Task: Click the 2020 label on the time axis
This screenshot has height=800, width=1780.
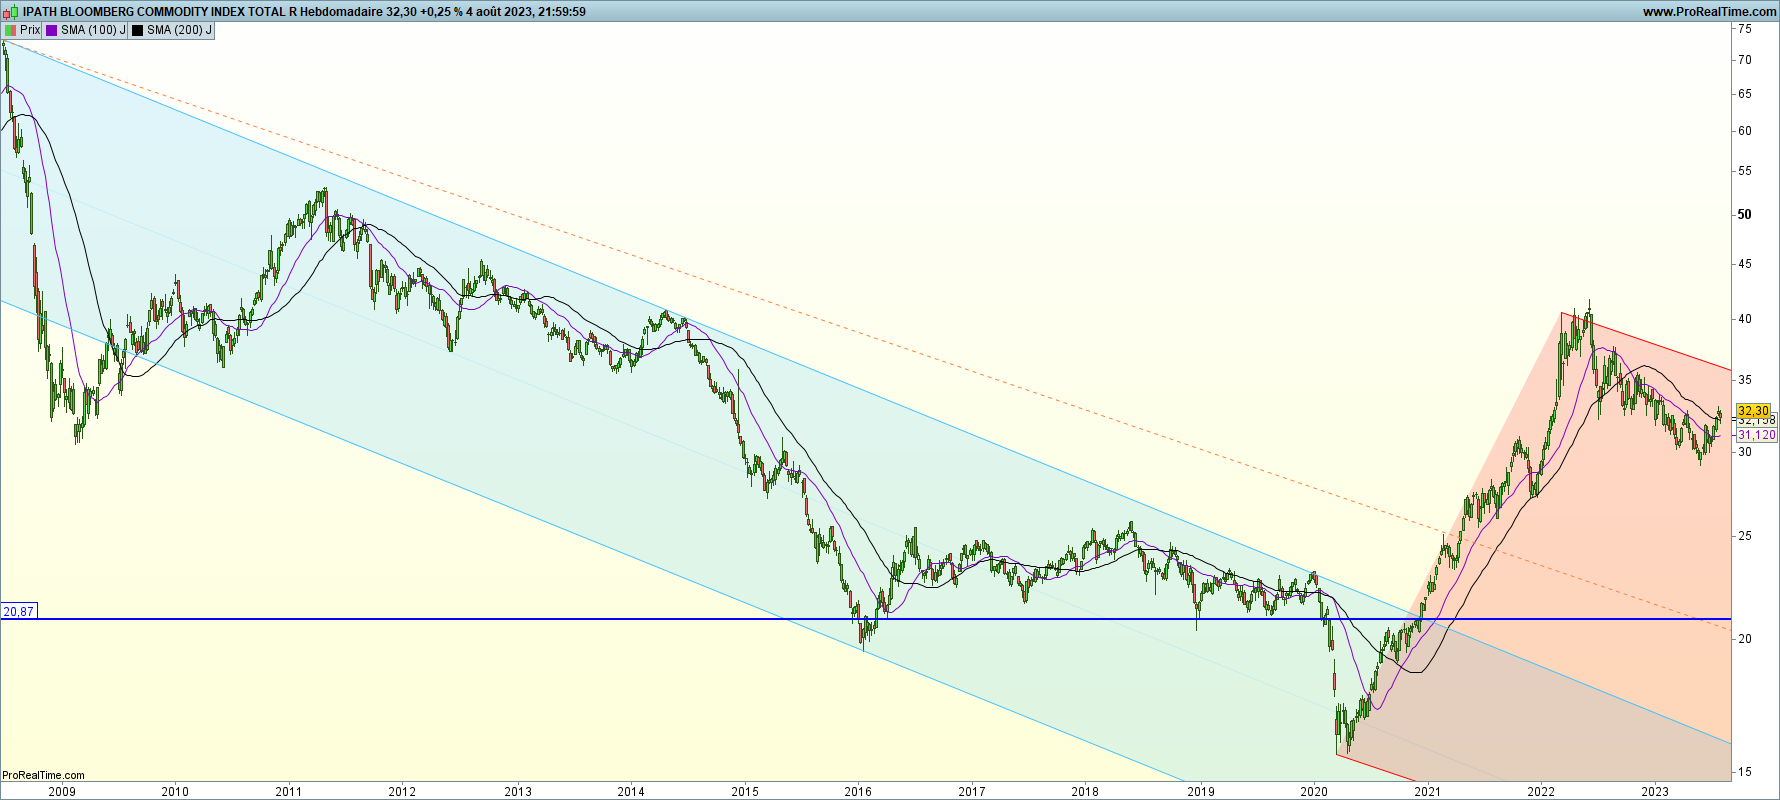Action: click(1314, 792)
